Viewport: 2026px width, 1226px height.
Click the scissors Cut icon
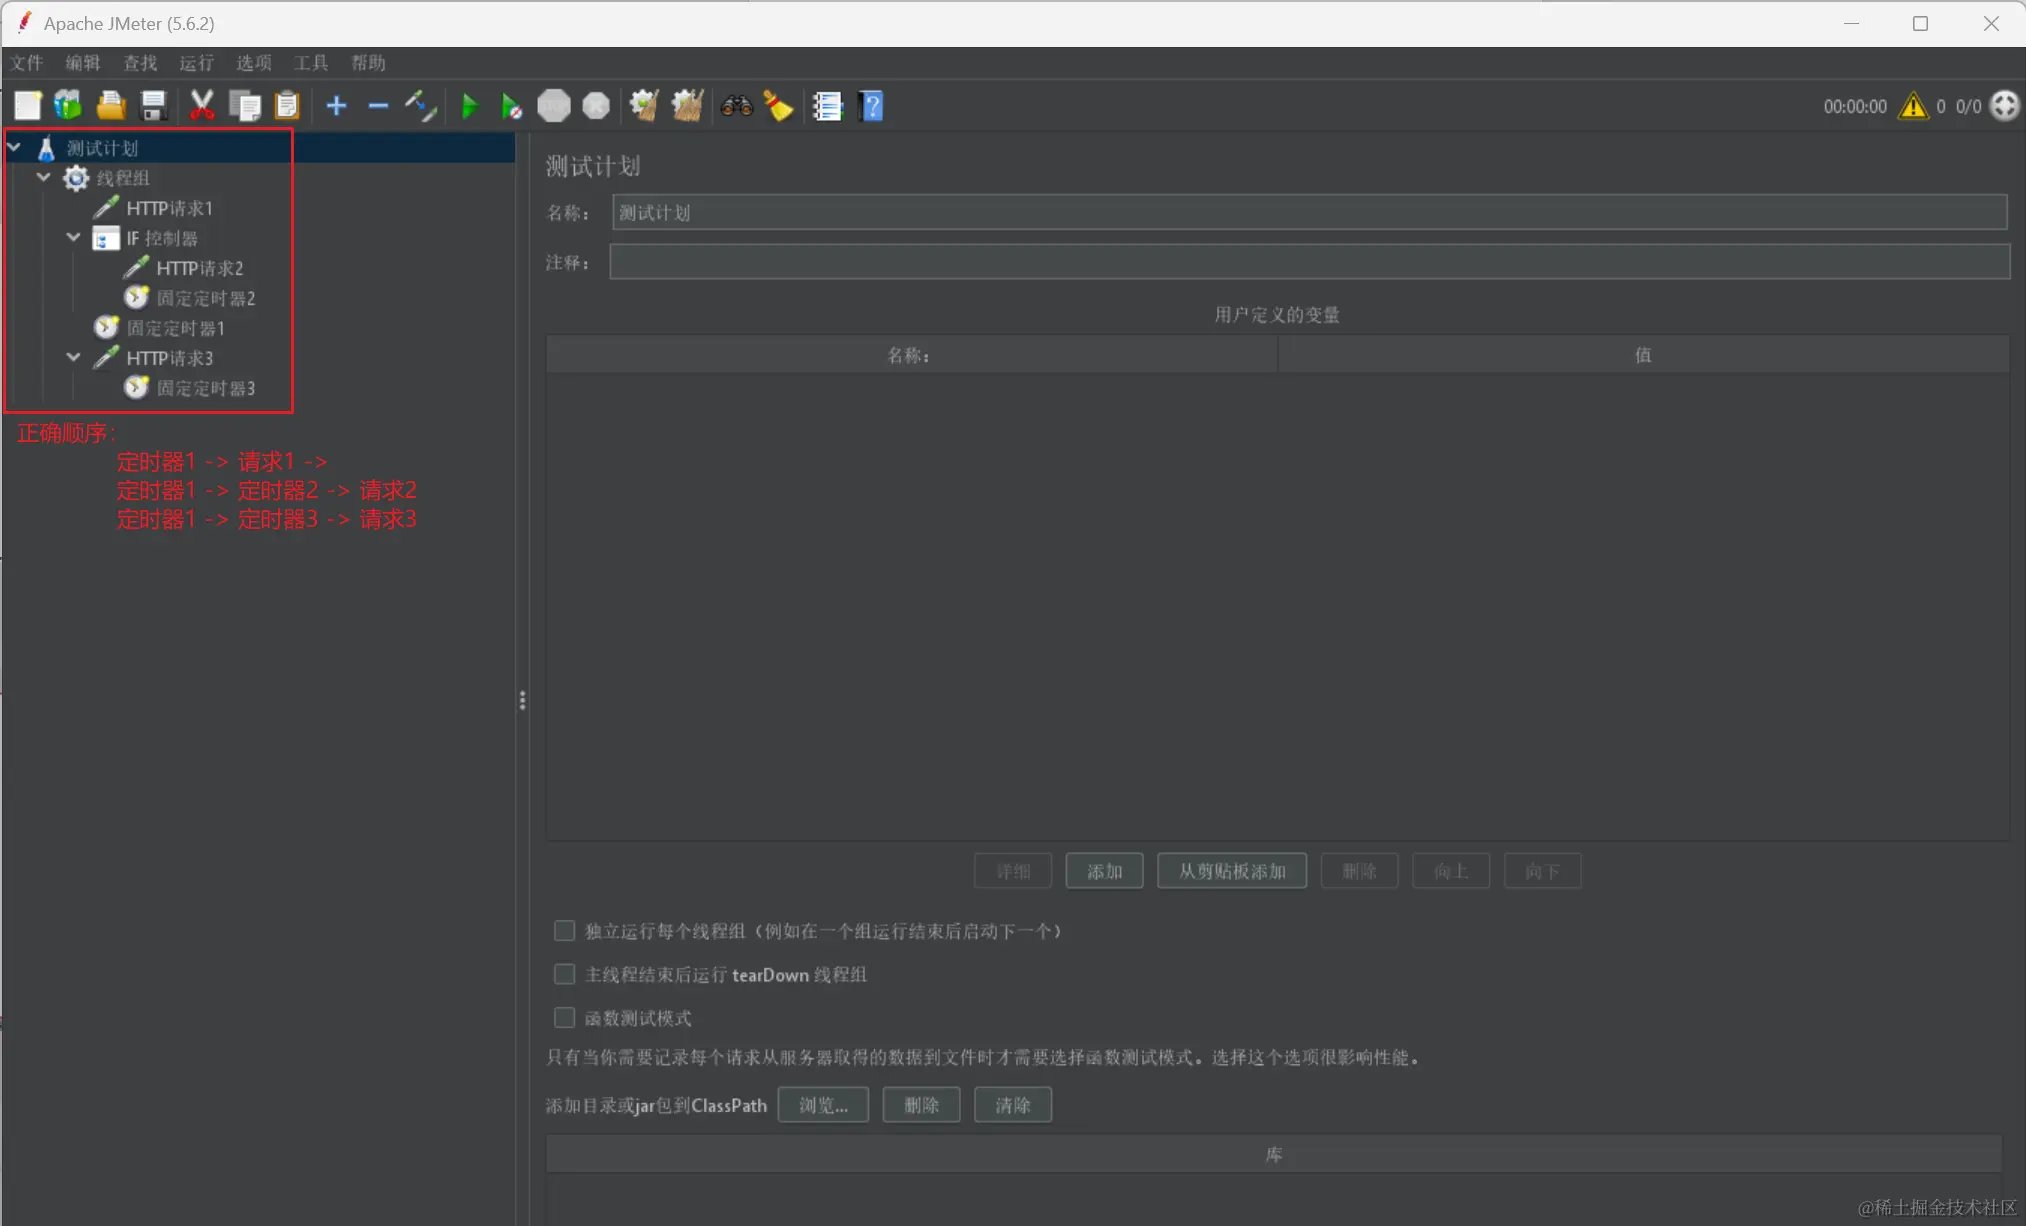(x=201, y=106)
